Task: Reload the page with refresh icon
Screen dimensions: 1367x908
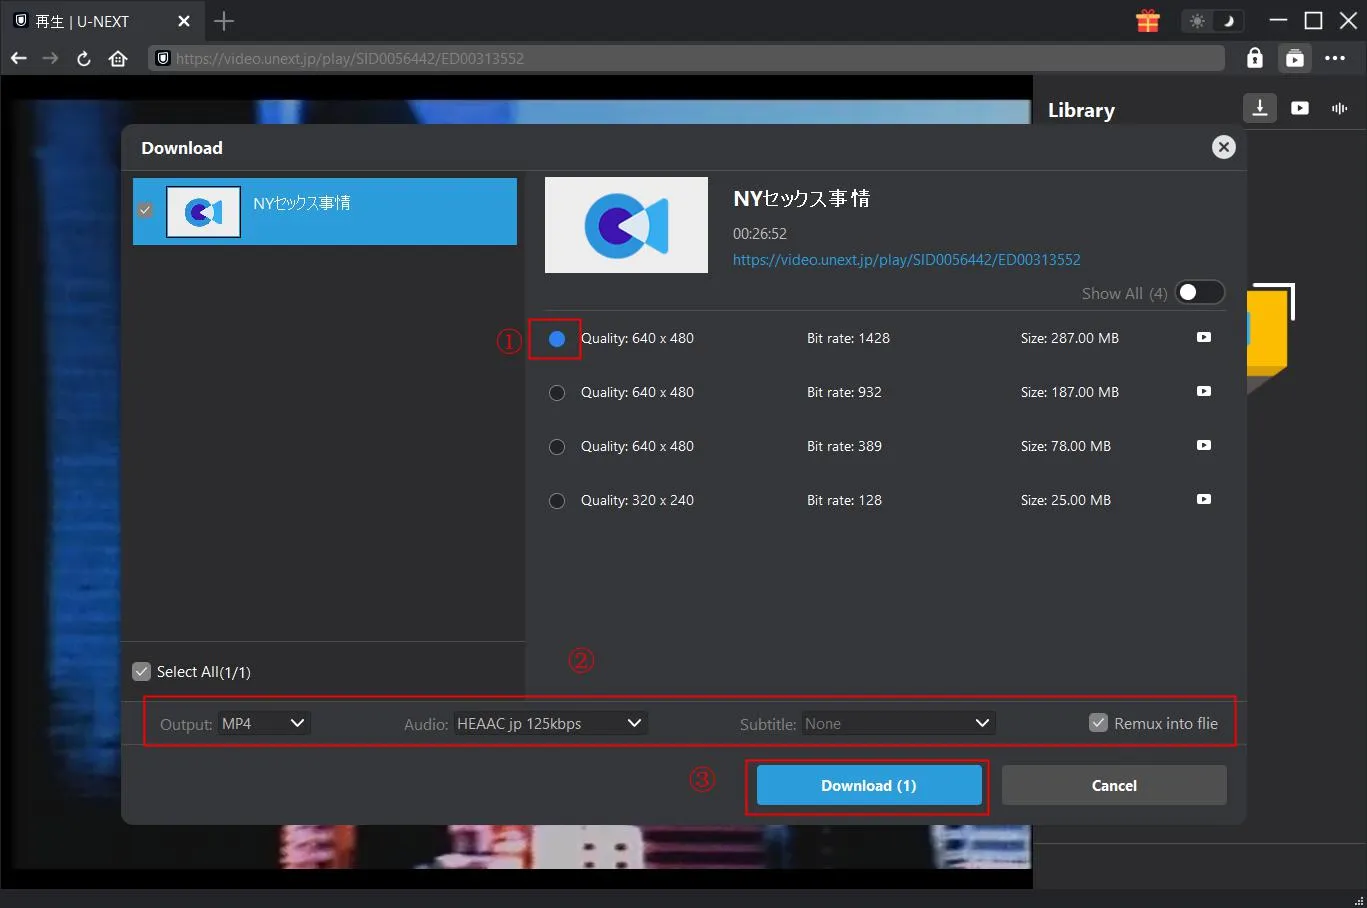Action: 84,58
